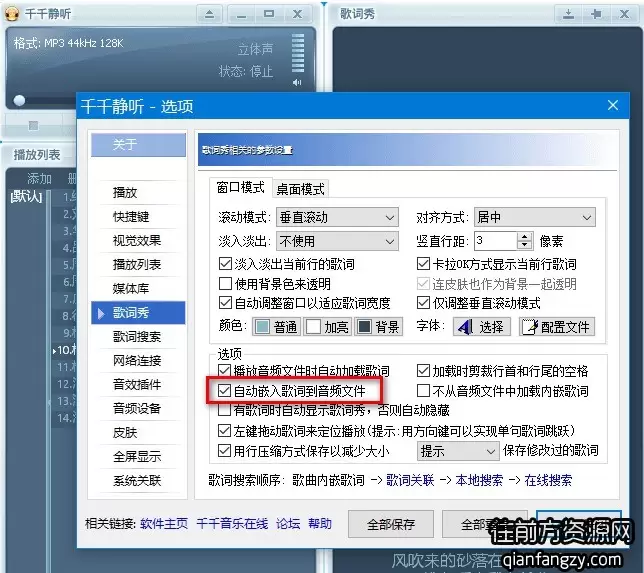Screen dimensions: 644x573
Task: Open the 歌词关联 link
Action: [410, 480]
